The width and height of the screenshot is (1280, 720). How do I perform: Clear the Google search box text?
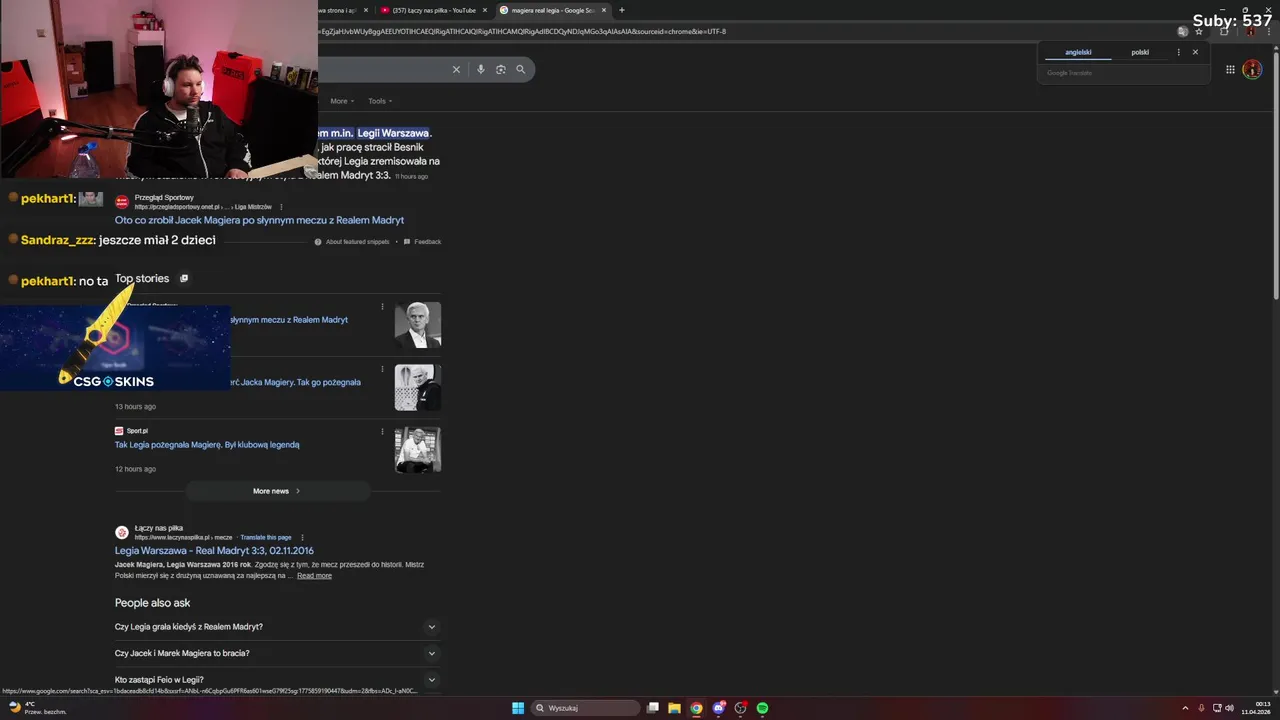(x=456, y=69)
